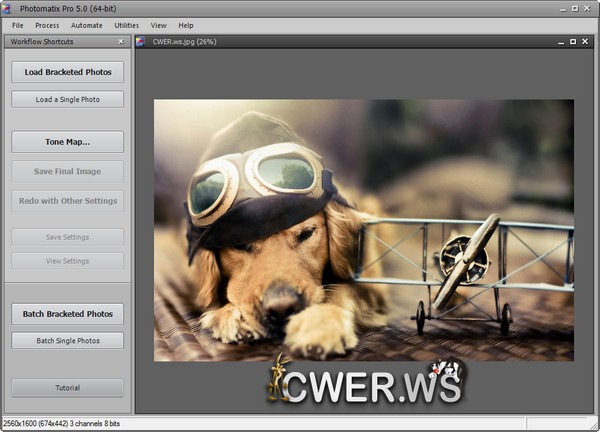Click the CWER.ws.jpg document window icon
Viewport: 600px width, 432px height.
tap(141, 42)
